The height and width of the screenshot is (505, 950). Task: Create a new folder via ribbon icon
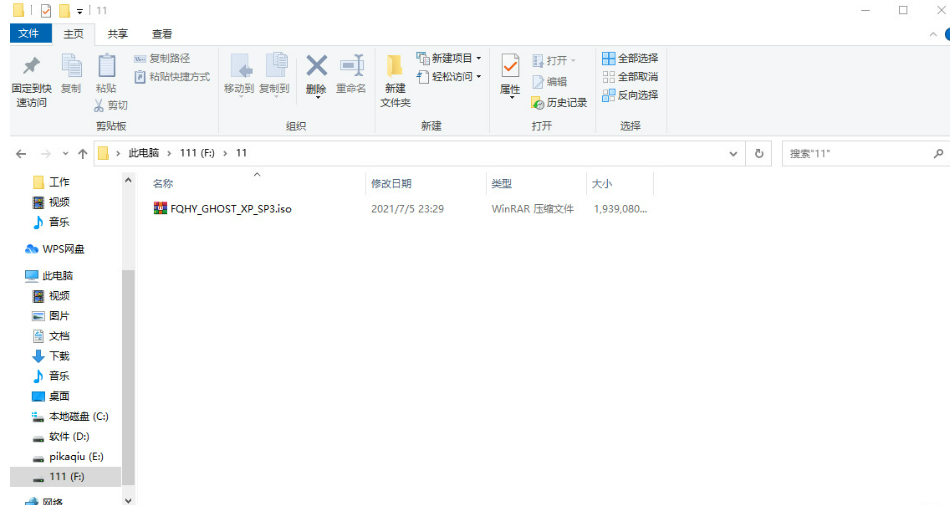pos(395,74)
